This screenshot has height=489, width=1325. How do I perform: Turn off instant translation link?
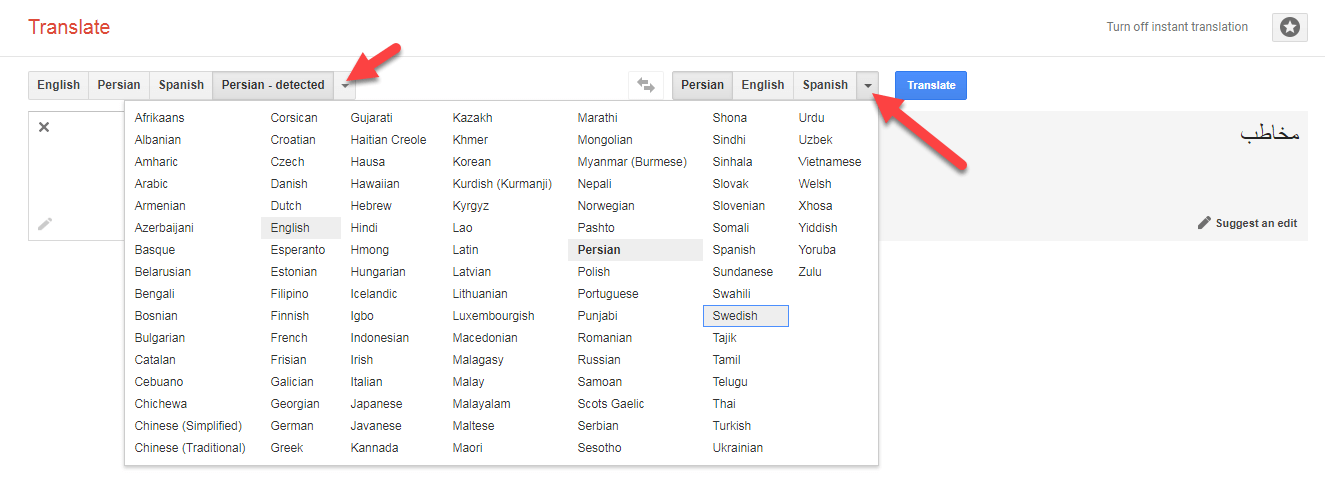pyautogui.click(x=1176, y=27)
